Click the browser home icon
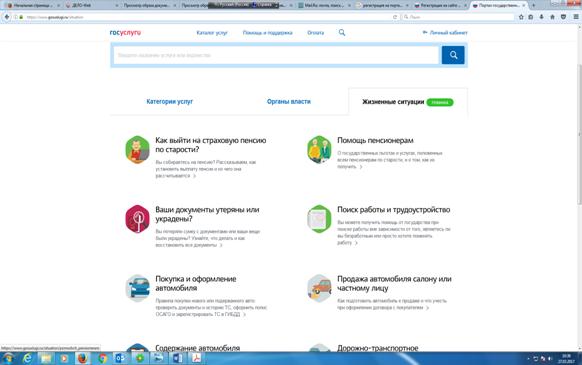 [x=552, y=17]
